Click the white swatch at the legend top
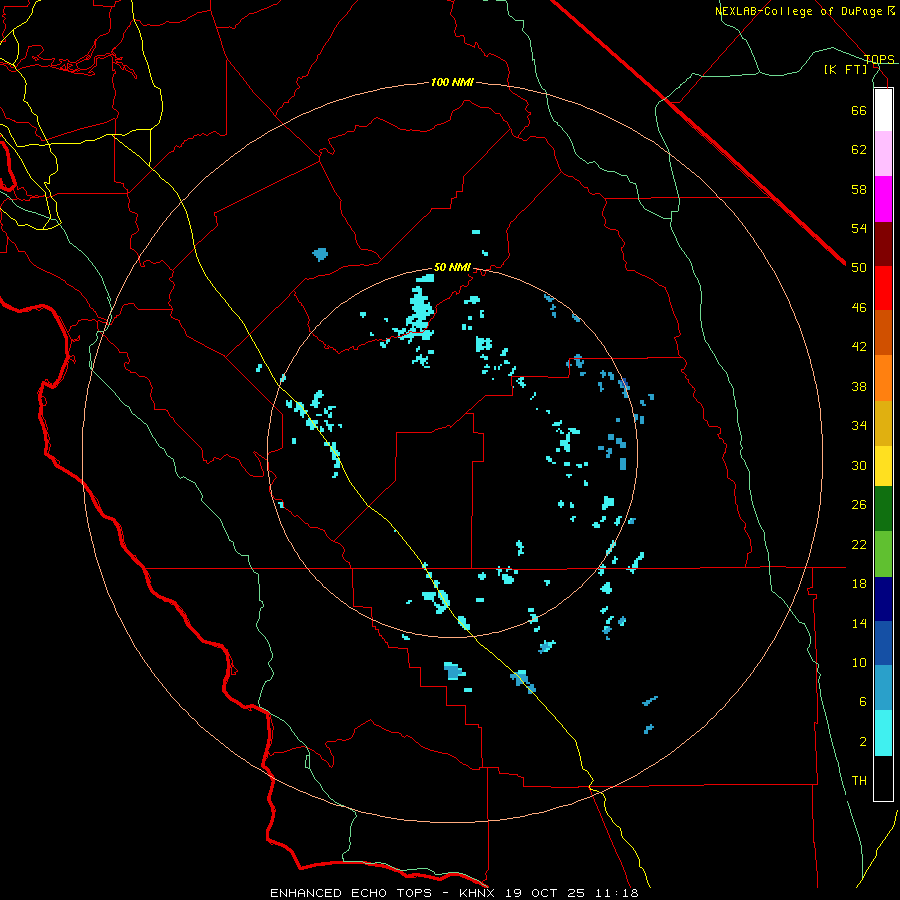This screenshot has width=900, height=900. click(883, 110)
